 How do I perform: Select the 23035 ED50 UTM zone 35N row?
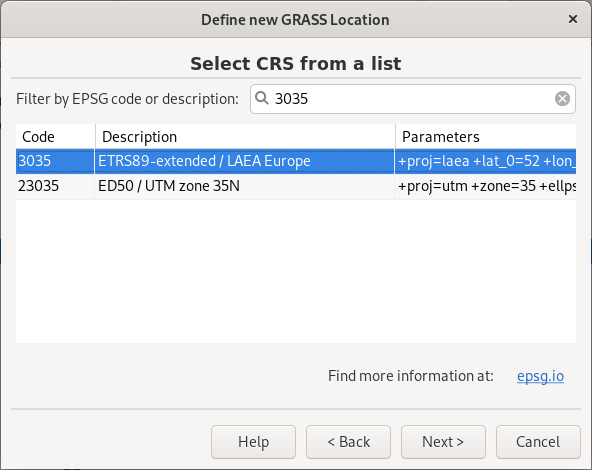[296, 186]
